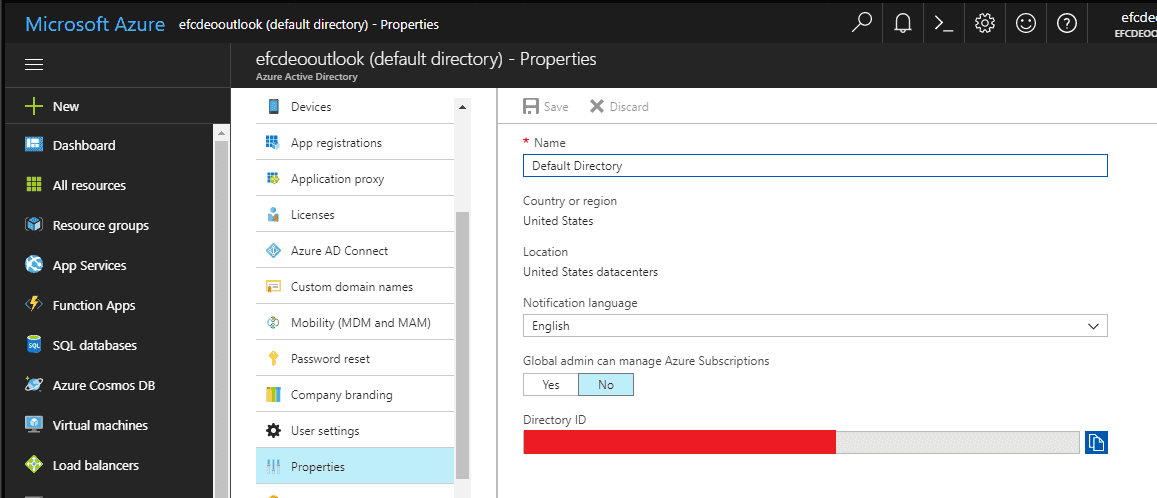Click the Save button
The width and height of the screenshot is (1157, 498).
[546, 106]
